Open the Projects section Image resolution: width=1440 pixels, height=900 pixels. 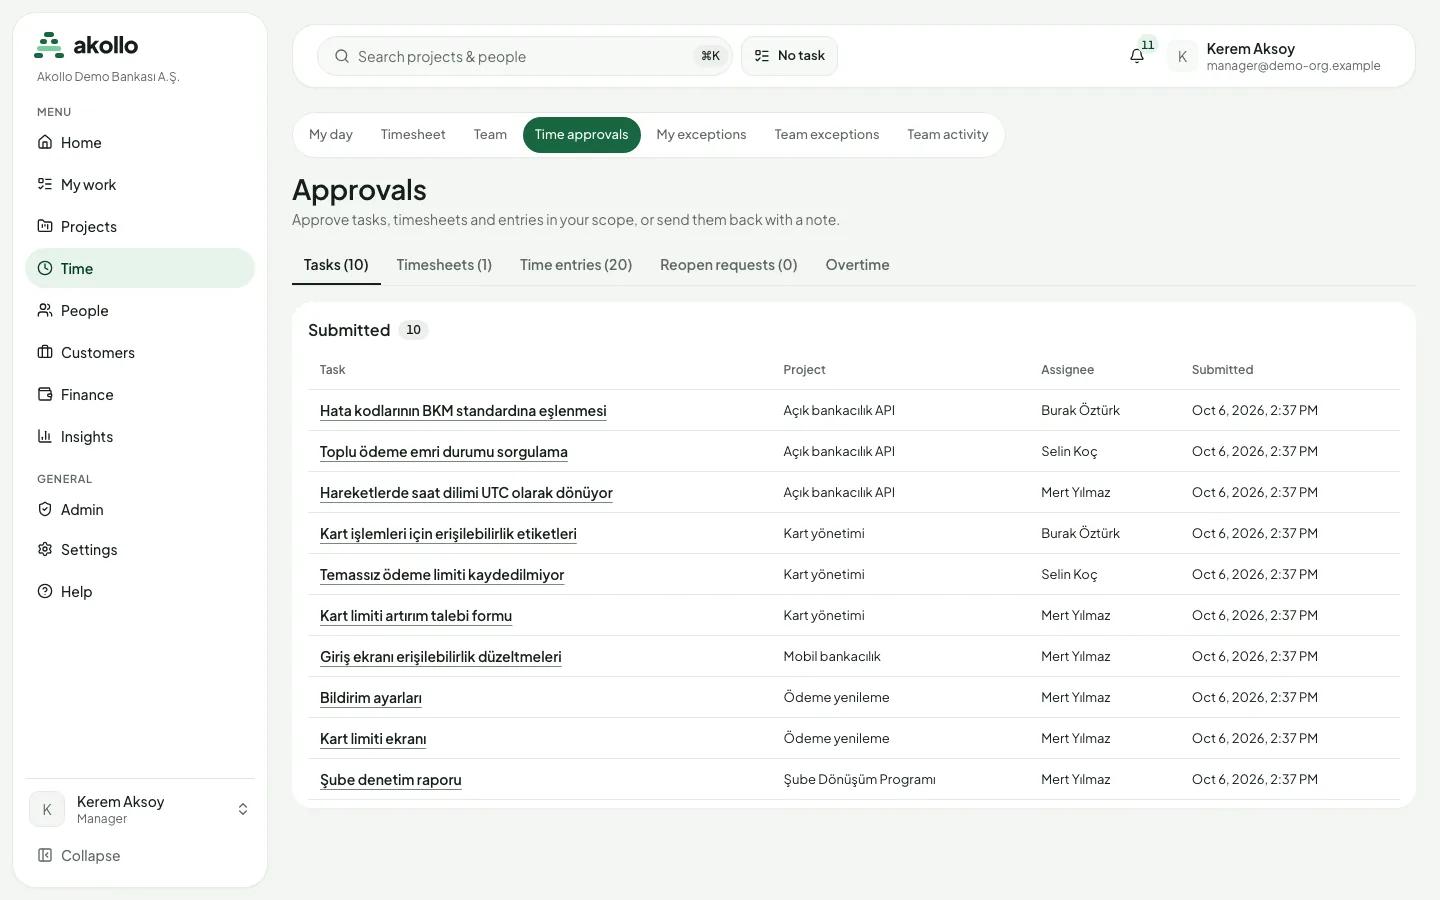[x=140, y=227]
